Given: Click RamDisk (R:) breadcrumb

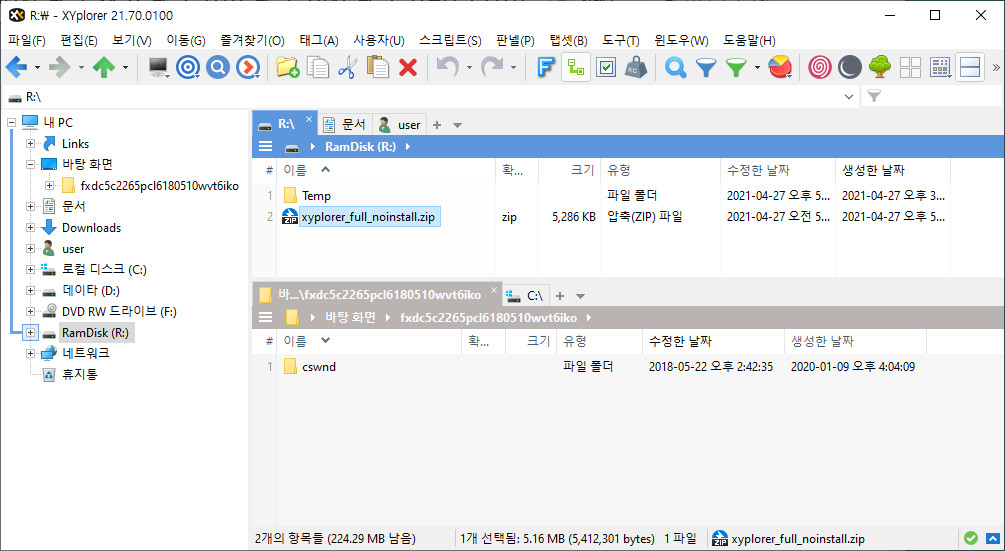Looking at the screenshot, I should pyautogui.click(x=360, y=147).
